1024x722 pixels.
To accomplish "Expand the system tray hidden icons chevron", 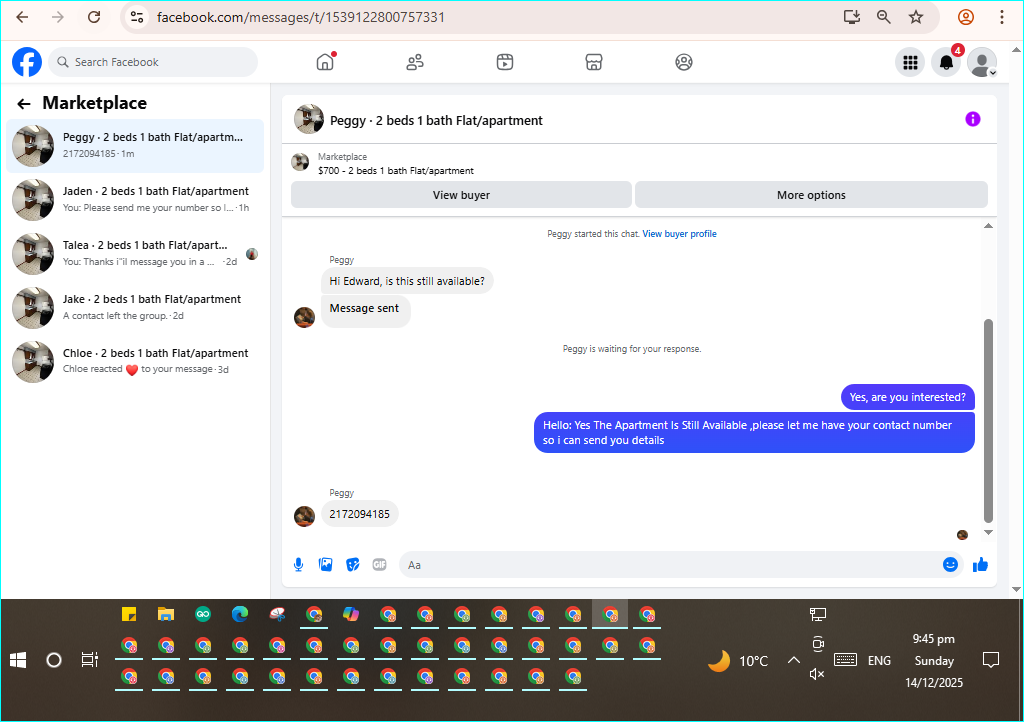I will coord(793,660).
